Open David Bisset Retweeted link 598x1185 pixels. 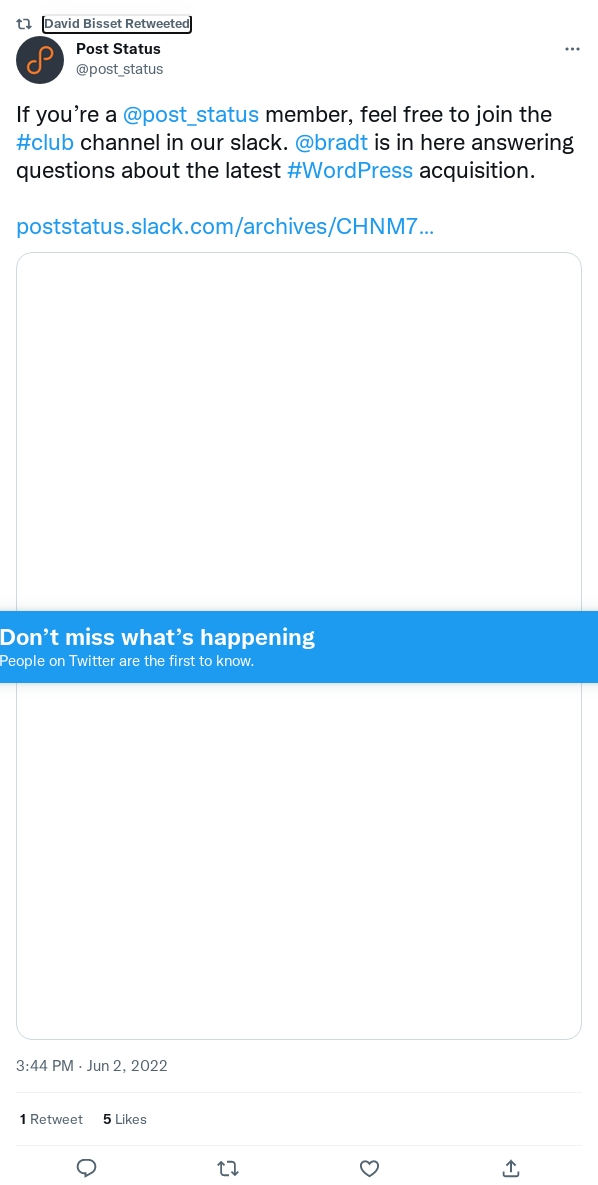(116, 24)
